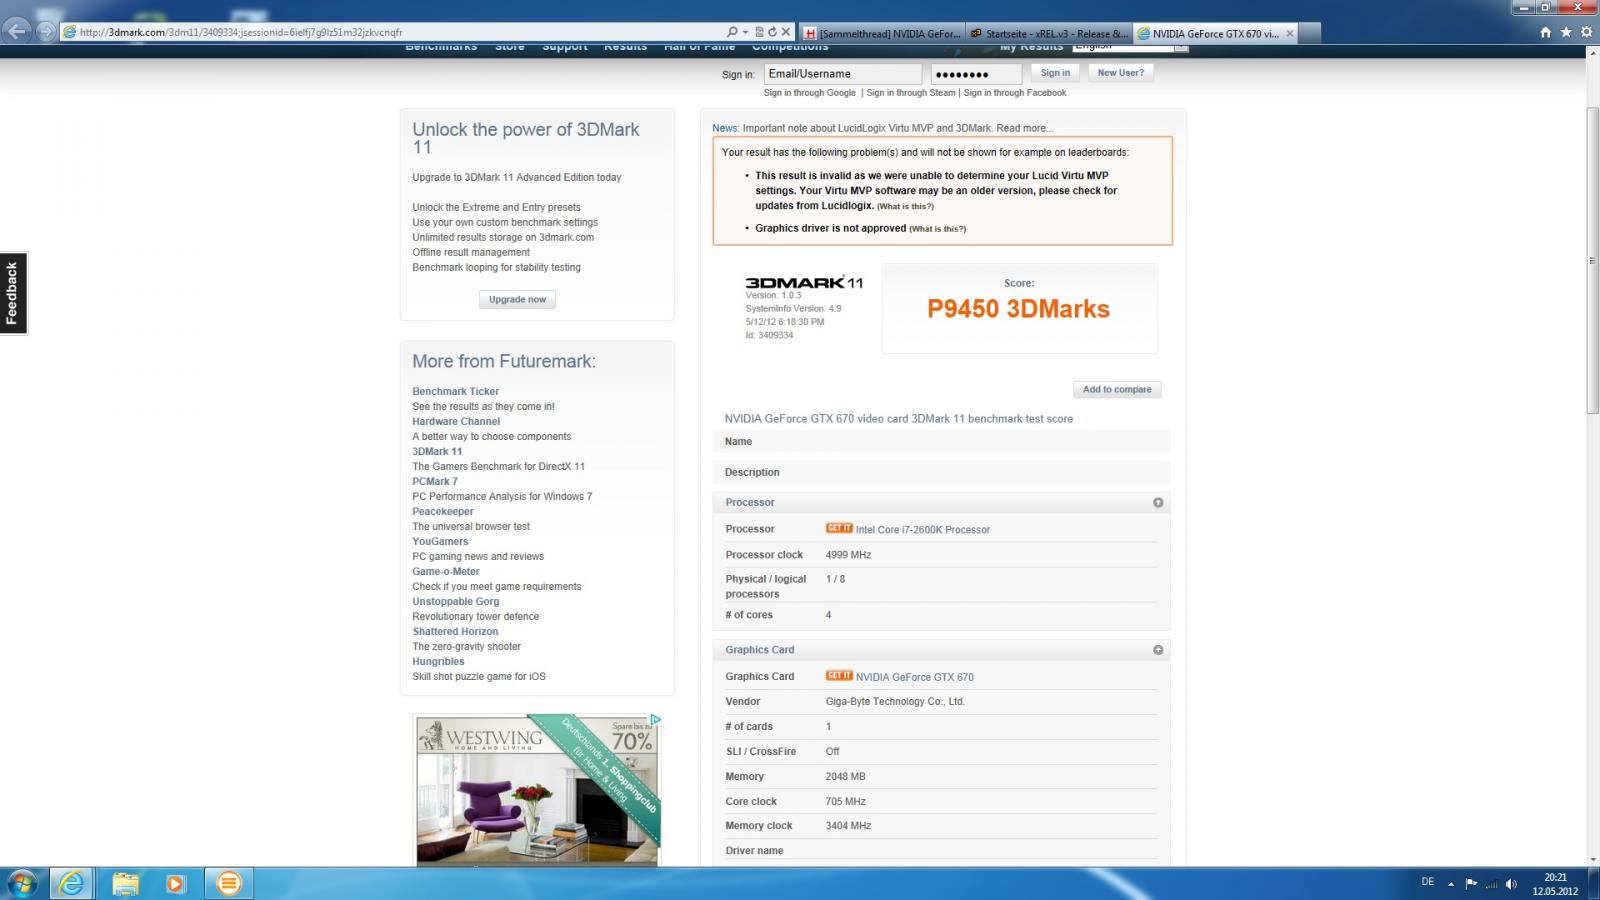Screen dimensions: 1600x900
Task: Show hidden tray icons arrow
Action: (1451, 883)
